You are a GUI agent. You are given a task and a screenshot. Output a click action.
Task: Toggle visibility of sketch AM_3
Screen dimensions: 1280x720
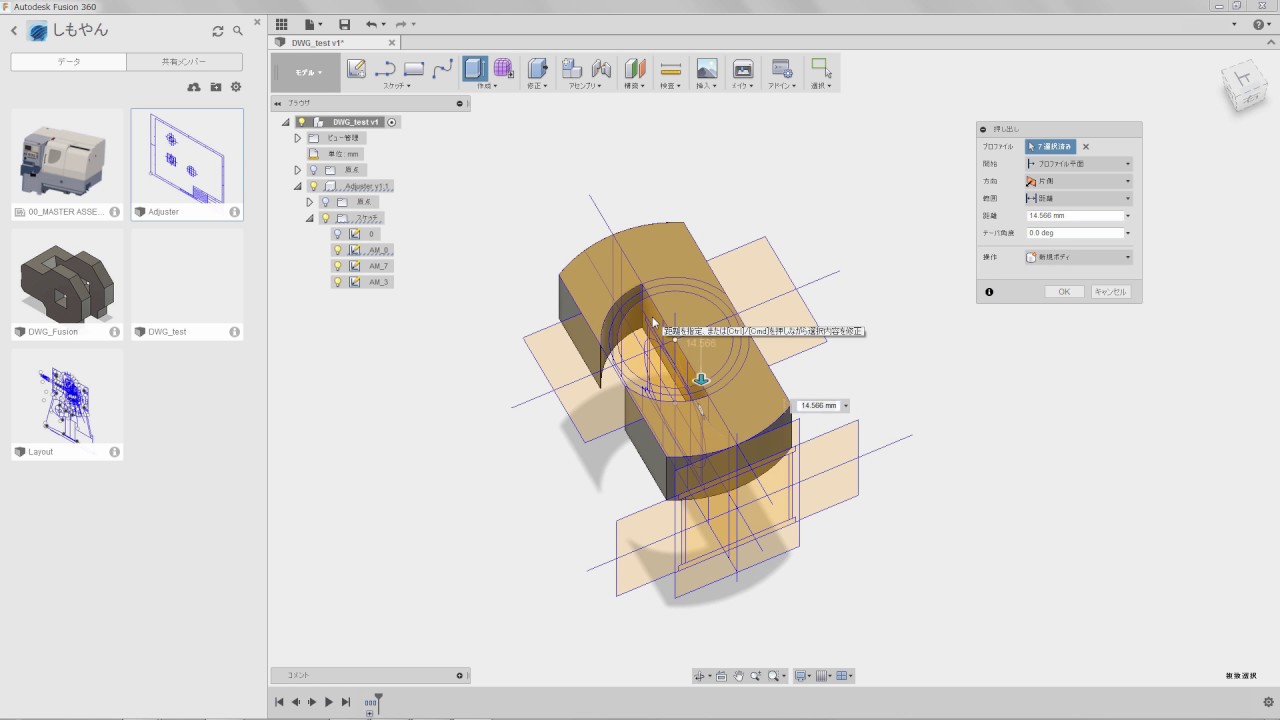tap(337, 282)
